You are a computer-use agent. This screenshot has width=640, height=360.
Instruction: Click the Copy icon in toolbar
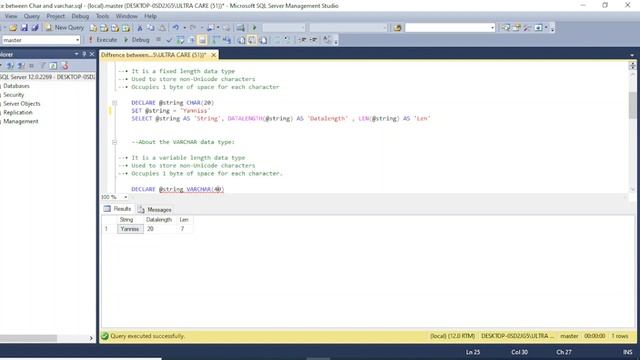point(151,28)
